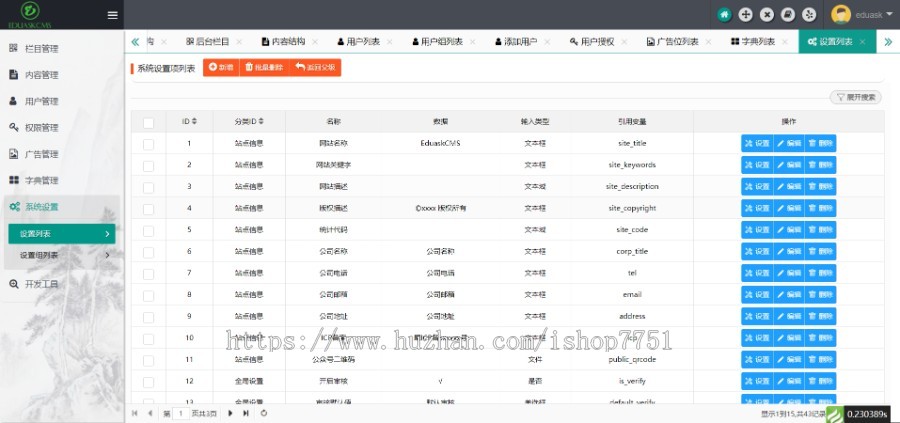Check the box for row ID 2
Image resolution: width=900 pixels, height=423 pixels.
point(148,166)
